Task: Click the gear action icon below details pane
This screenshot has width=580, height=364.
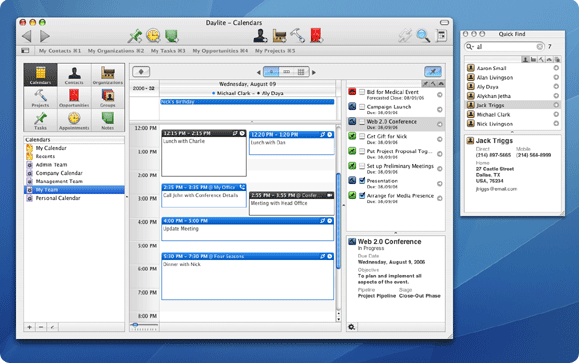Action: click(351, 327)
